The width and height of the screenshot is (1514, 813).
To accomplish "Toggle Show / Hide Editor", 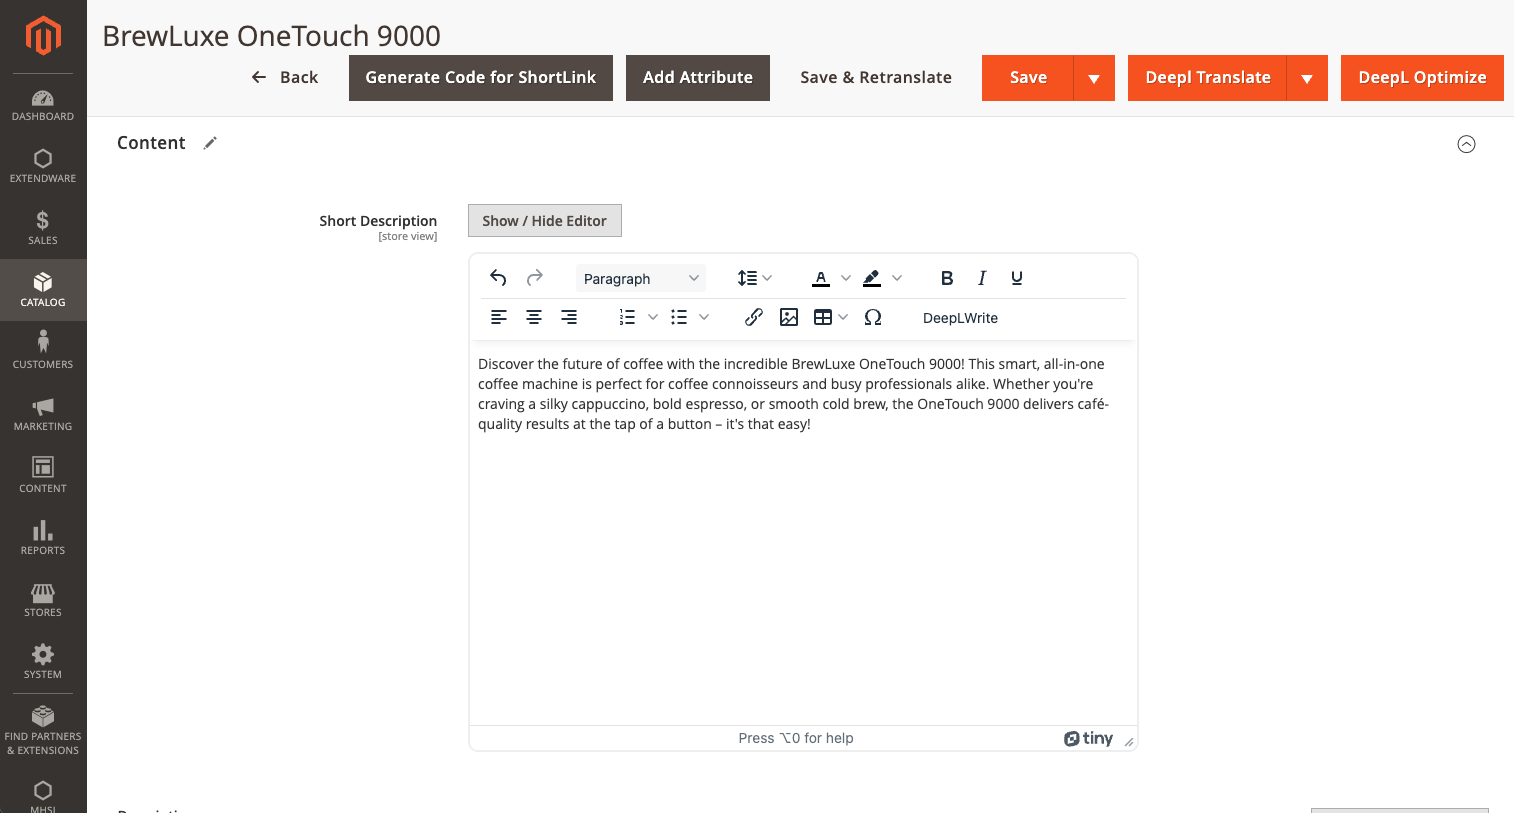I will pyautogui.click(x=545, y=221).
